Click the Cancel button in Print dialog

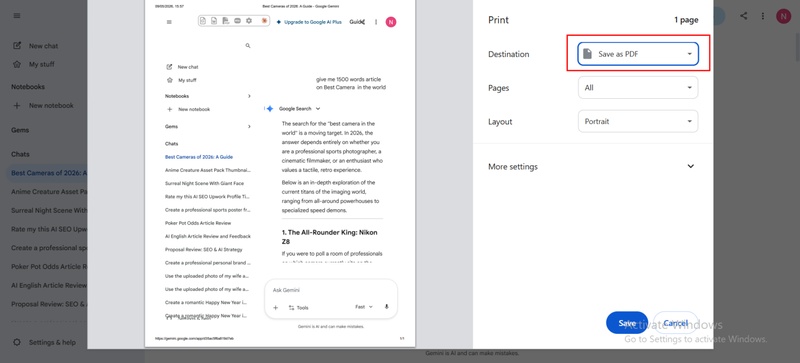pyautogui.click(x=676, y=323)
